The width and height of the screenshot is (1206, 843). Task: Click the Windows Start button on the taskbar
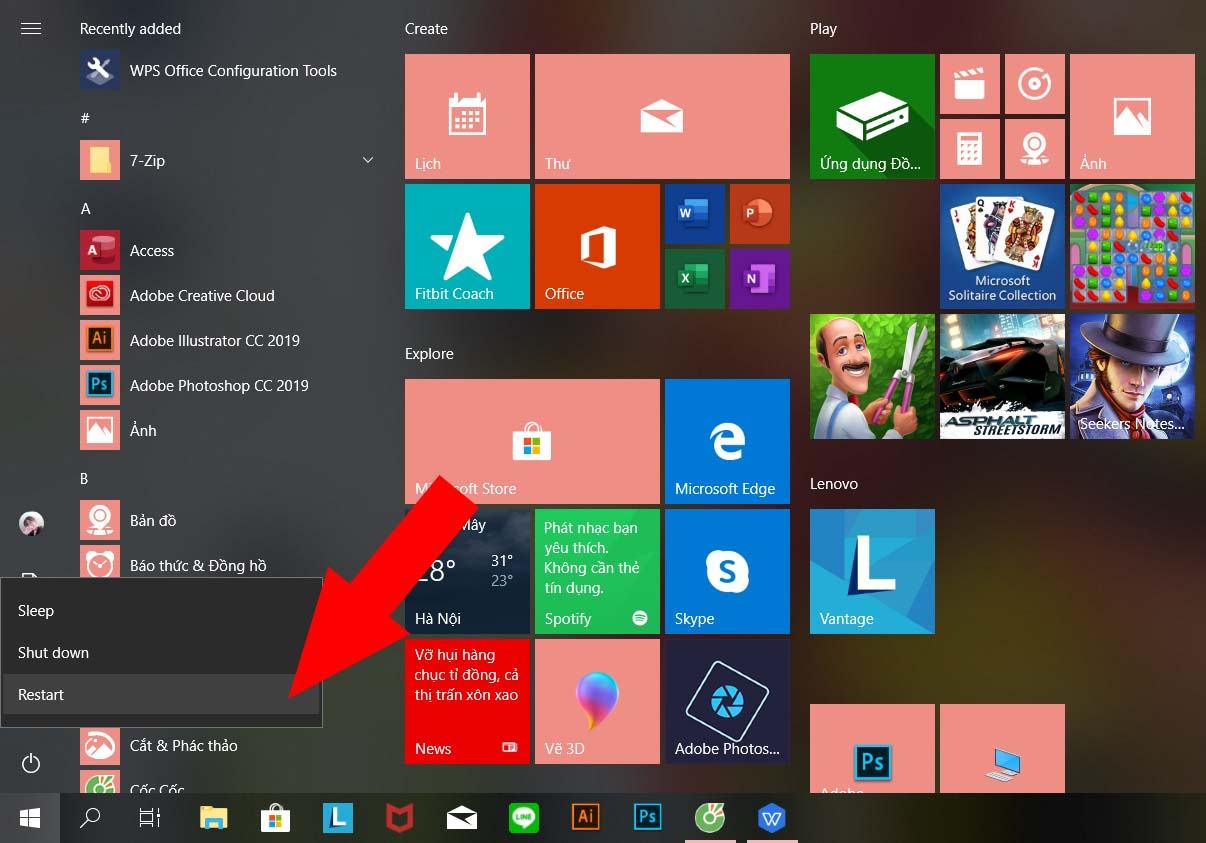click(x=30, y=818)
